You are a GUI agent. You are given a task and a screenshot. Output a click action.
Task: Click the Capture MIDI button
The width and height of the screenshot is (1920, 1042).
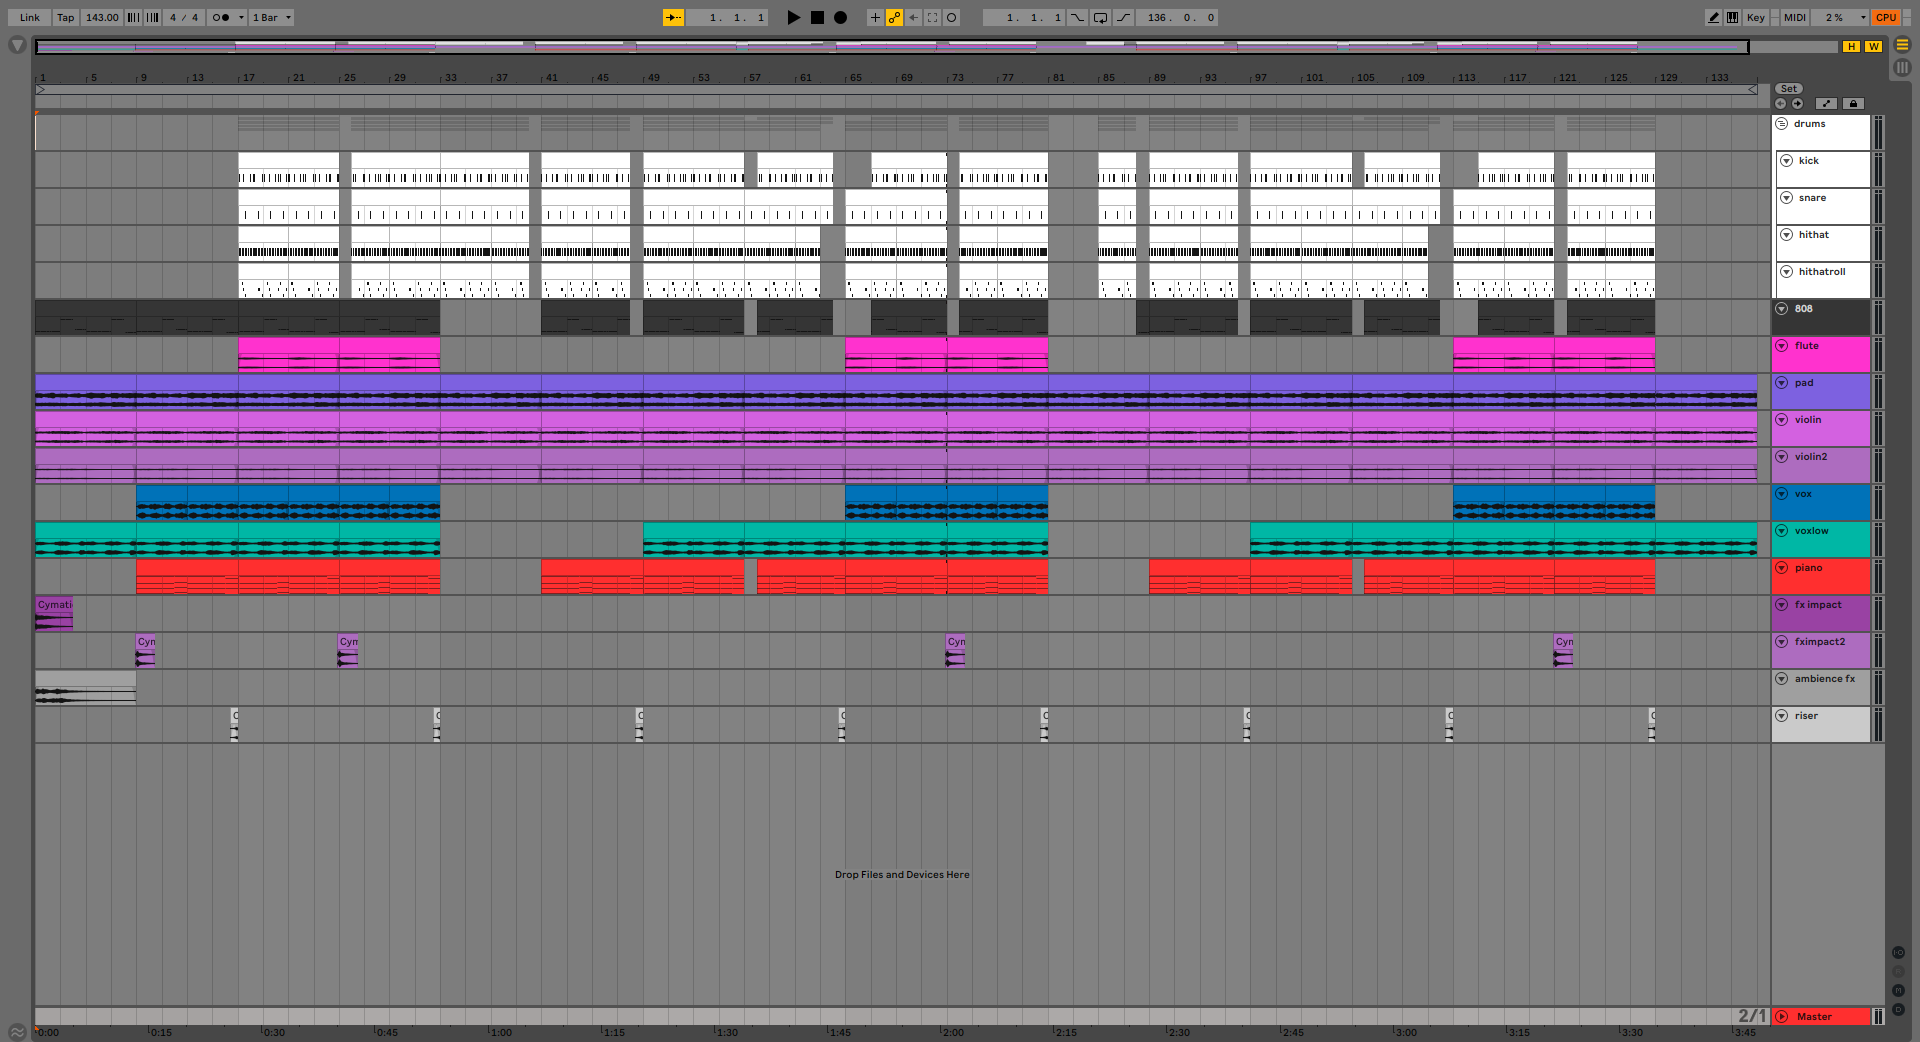click(932, 17)
